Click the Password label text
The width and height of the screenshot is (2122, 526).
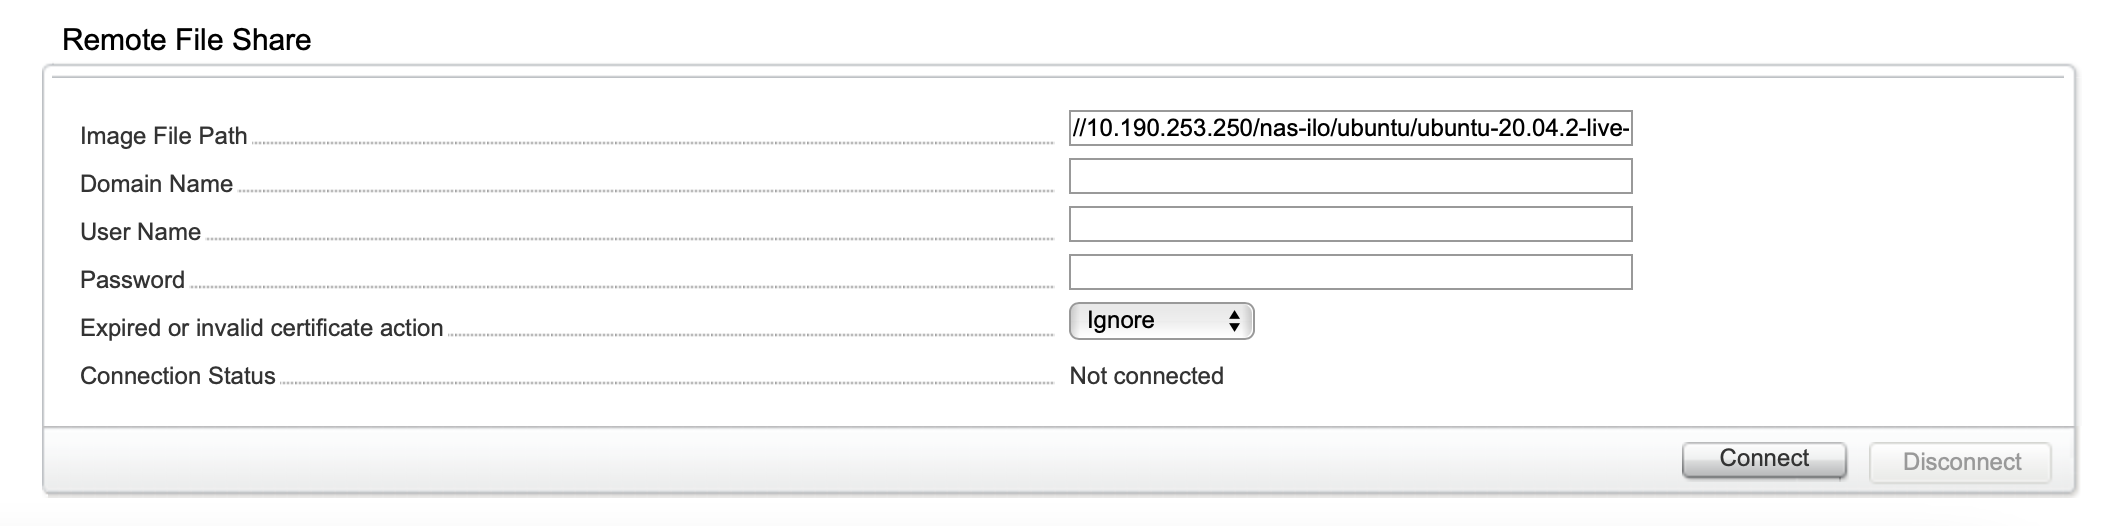(133, 280)
